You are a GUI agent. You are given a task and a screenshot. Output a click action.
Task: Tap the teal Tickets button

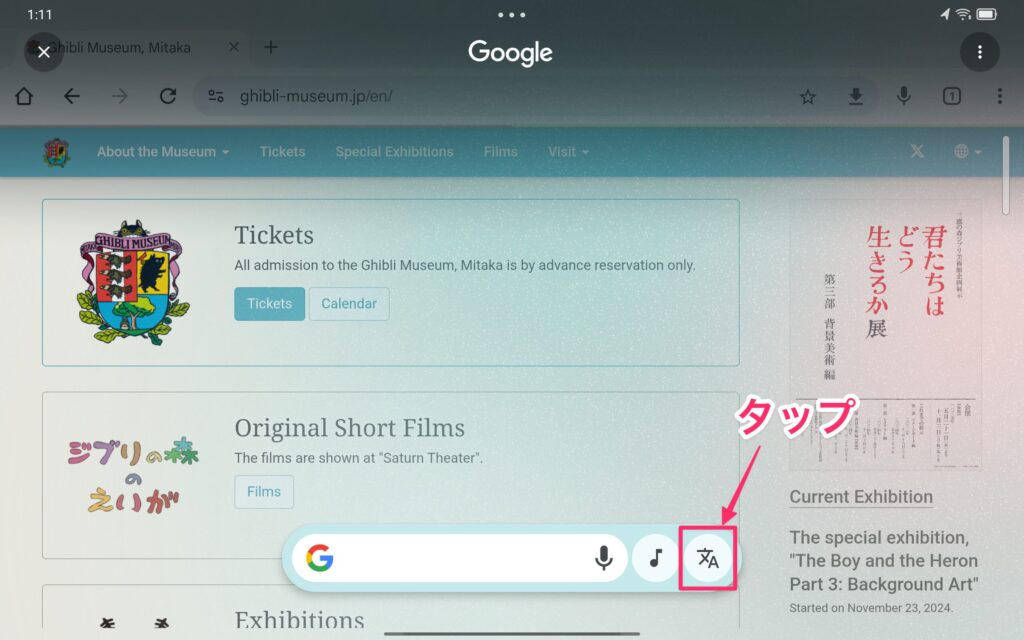coord(270,304)
